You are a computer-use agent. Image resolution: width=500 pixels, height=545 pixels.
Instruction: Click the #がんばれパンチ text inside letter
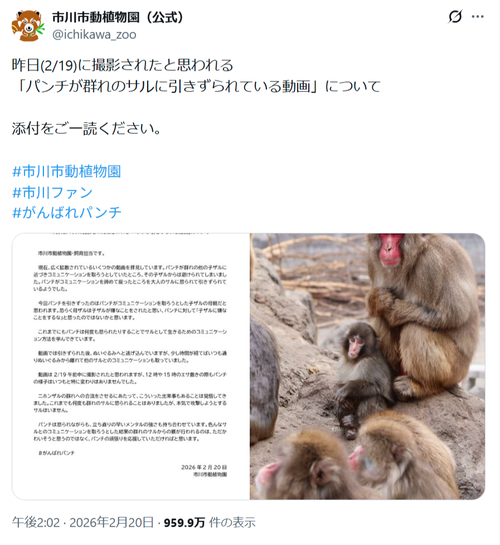[56, 453]
